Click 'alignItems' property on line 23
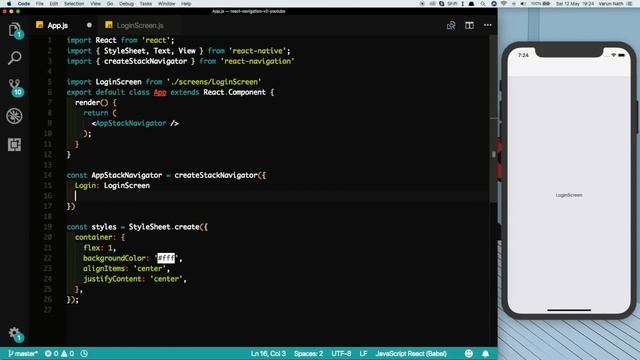The width and height of the screenshot is (640, 360). point(104,269)
